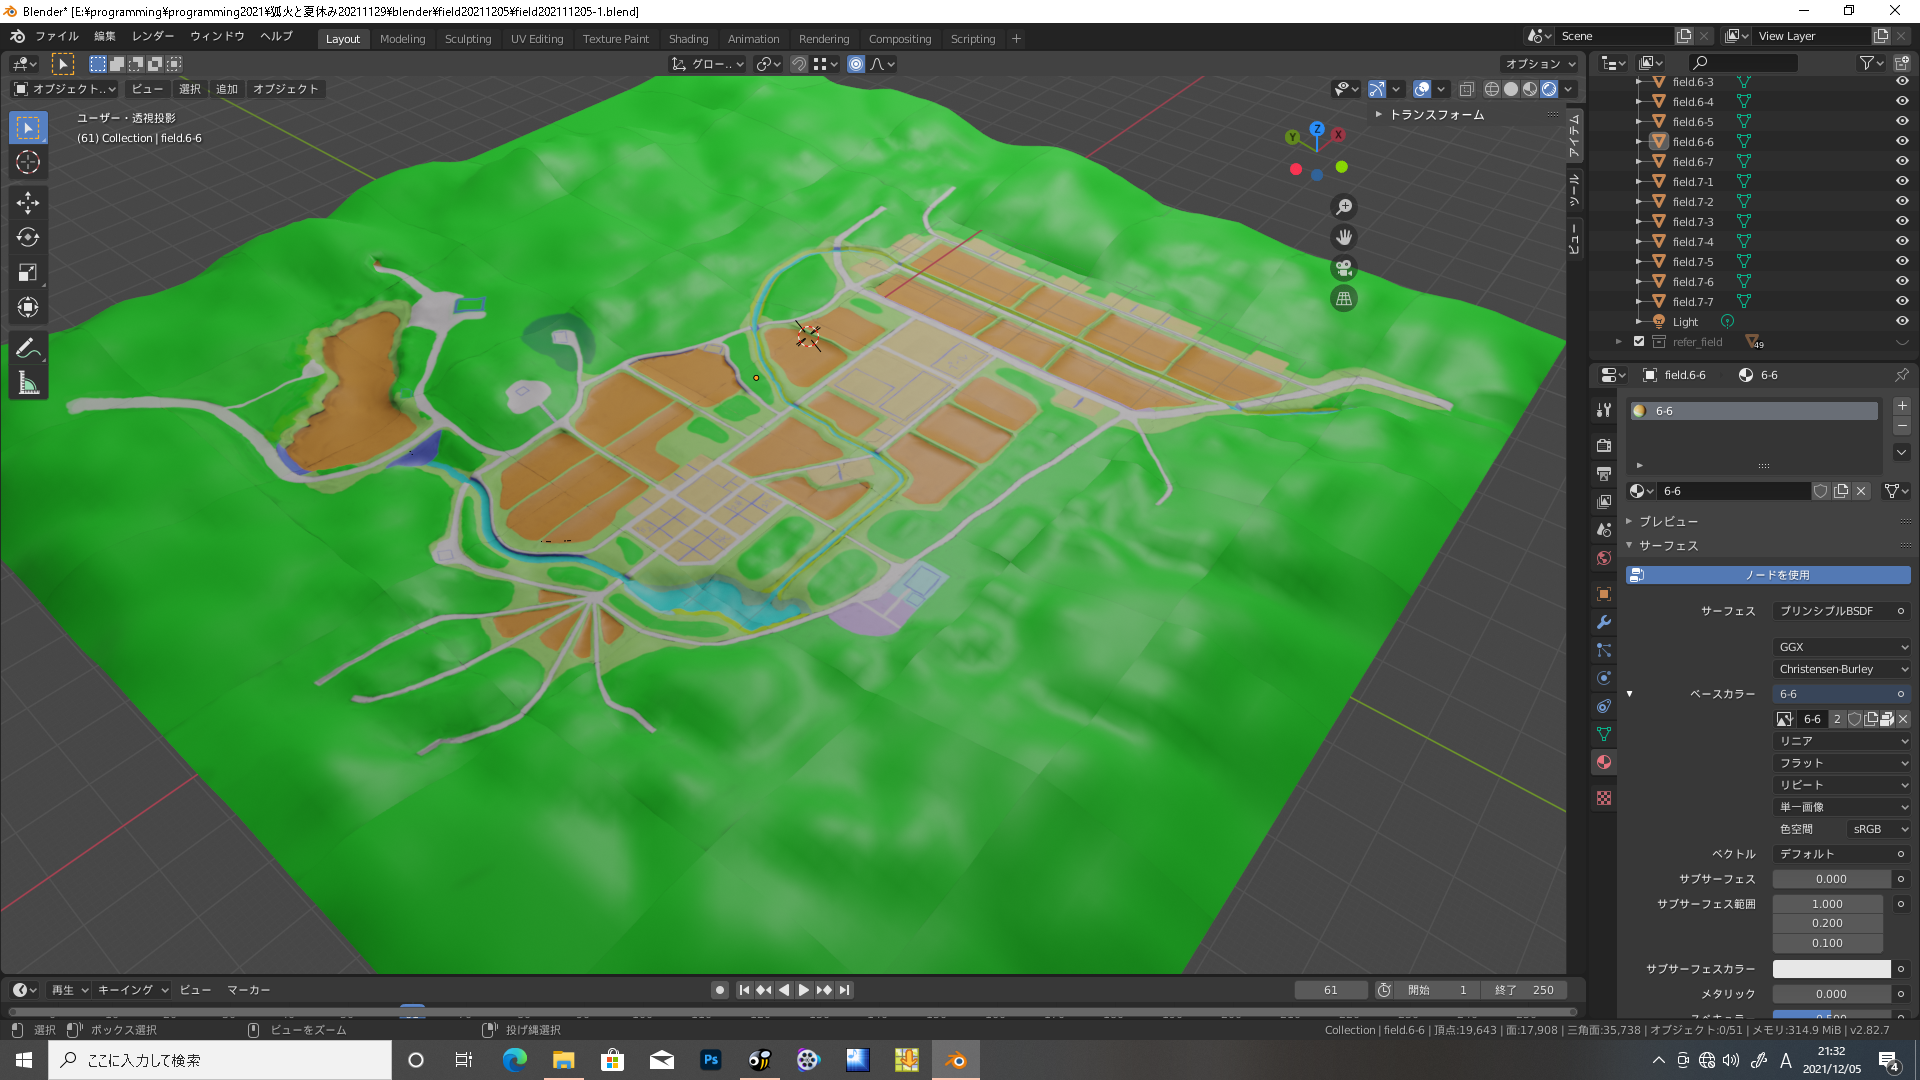Toggle visibility of Light object
The width and height of the screenshot is (1920, 1080).
coord(1902,321)
